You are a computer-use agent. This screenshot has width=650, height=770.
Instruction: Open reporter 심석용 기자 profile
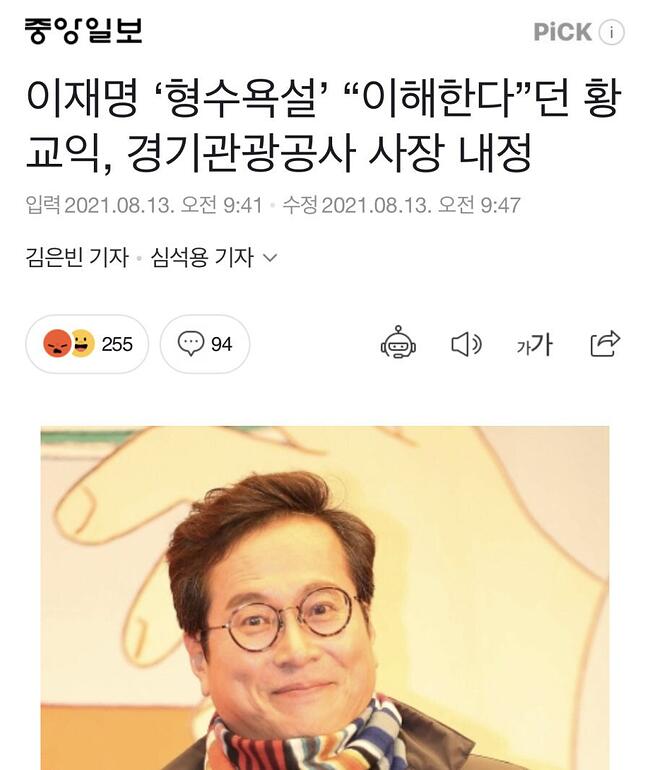pyautogui.click(x=202, y=257)
